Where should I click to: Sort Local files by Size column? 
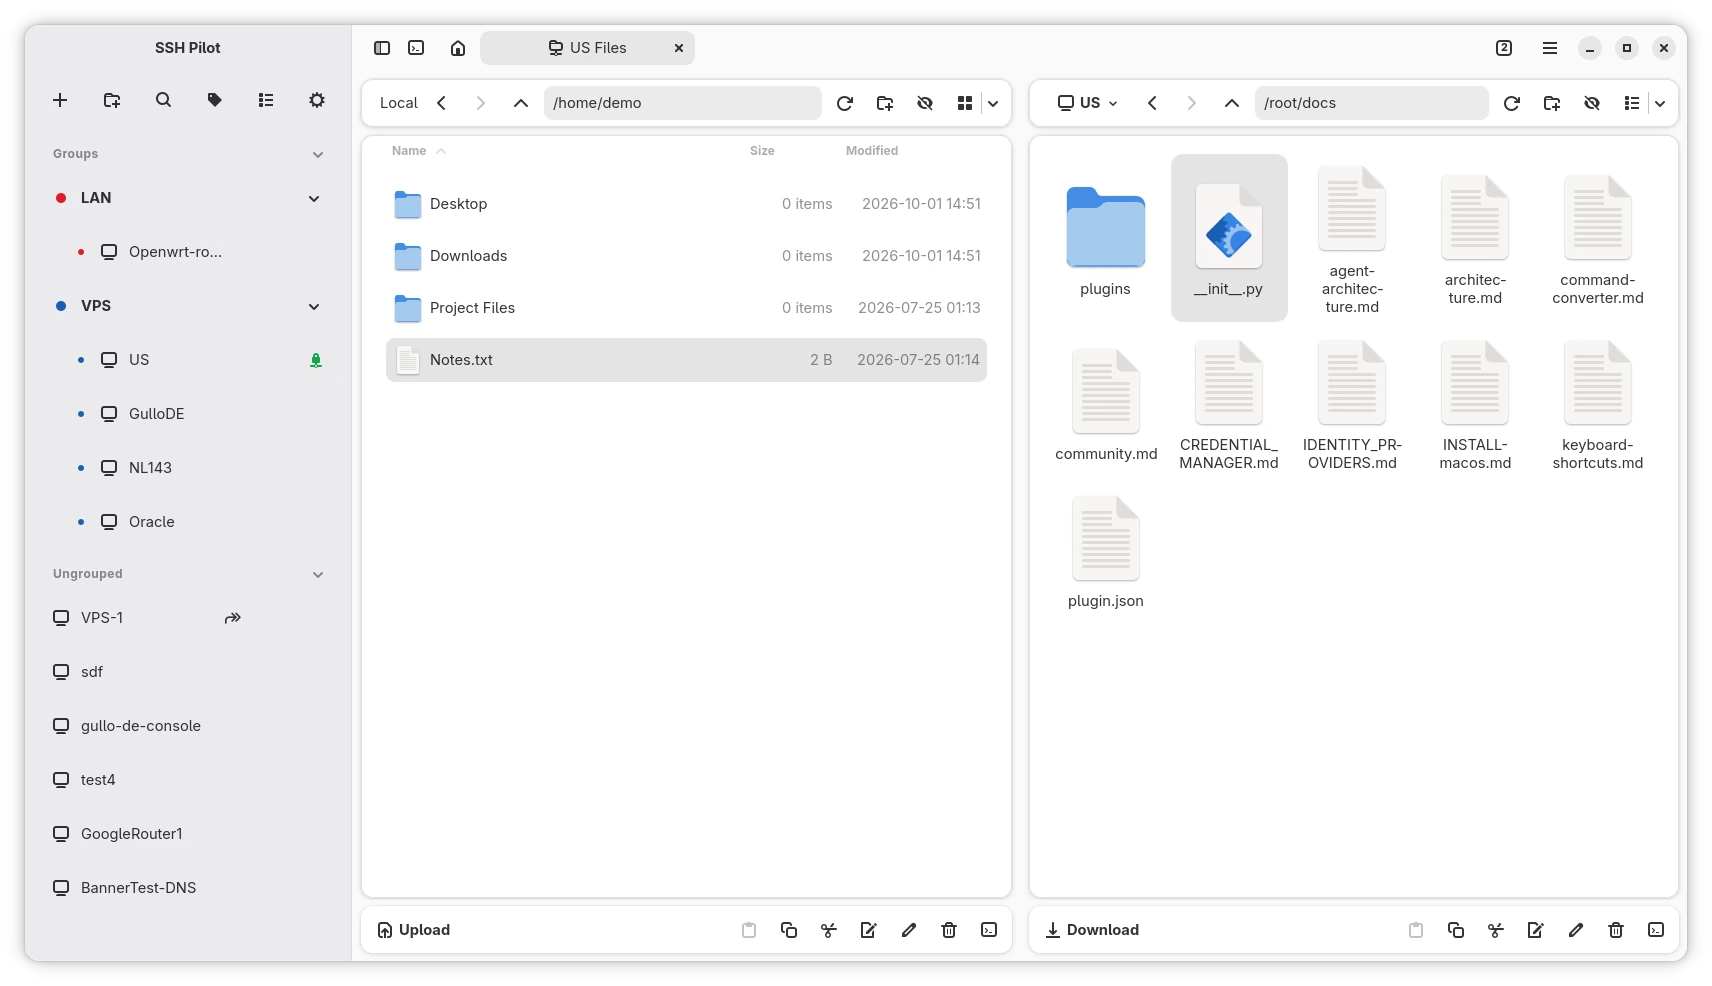762,151
